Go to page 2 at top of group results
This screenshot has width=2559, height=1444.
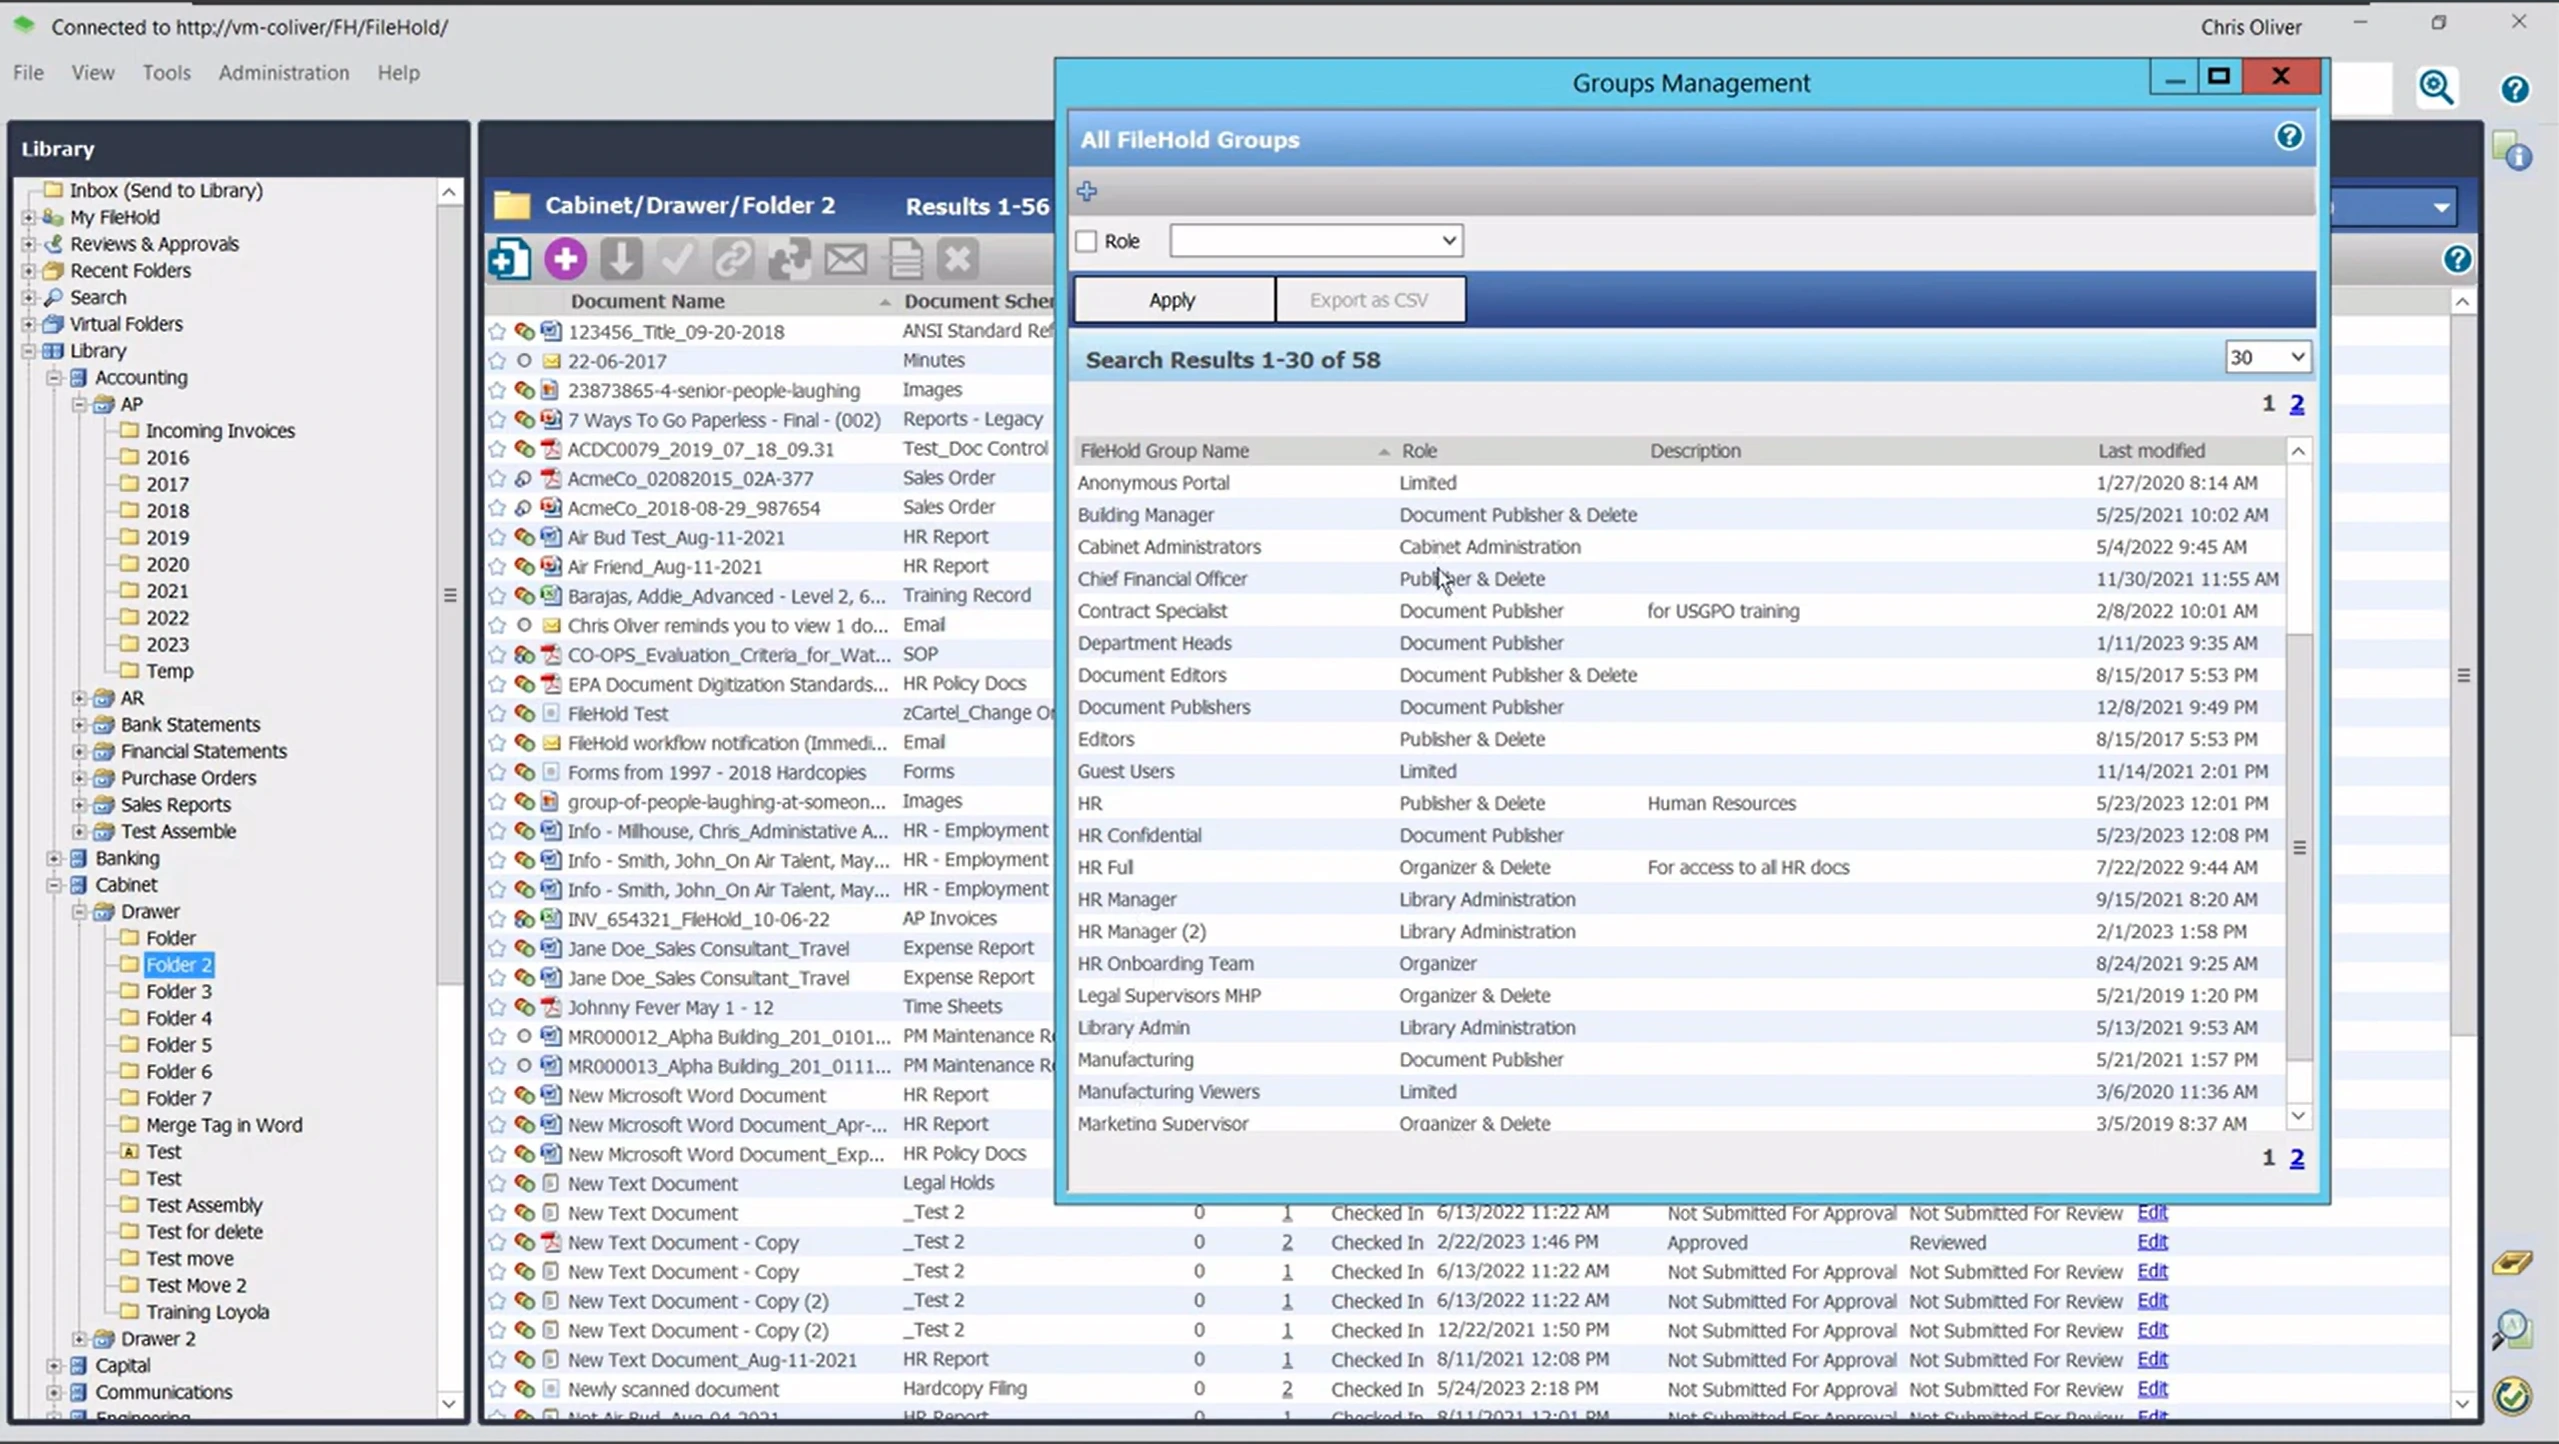(2297, 404)
